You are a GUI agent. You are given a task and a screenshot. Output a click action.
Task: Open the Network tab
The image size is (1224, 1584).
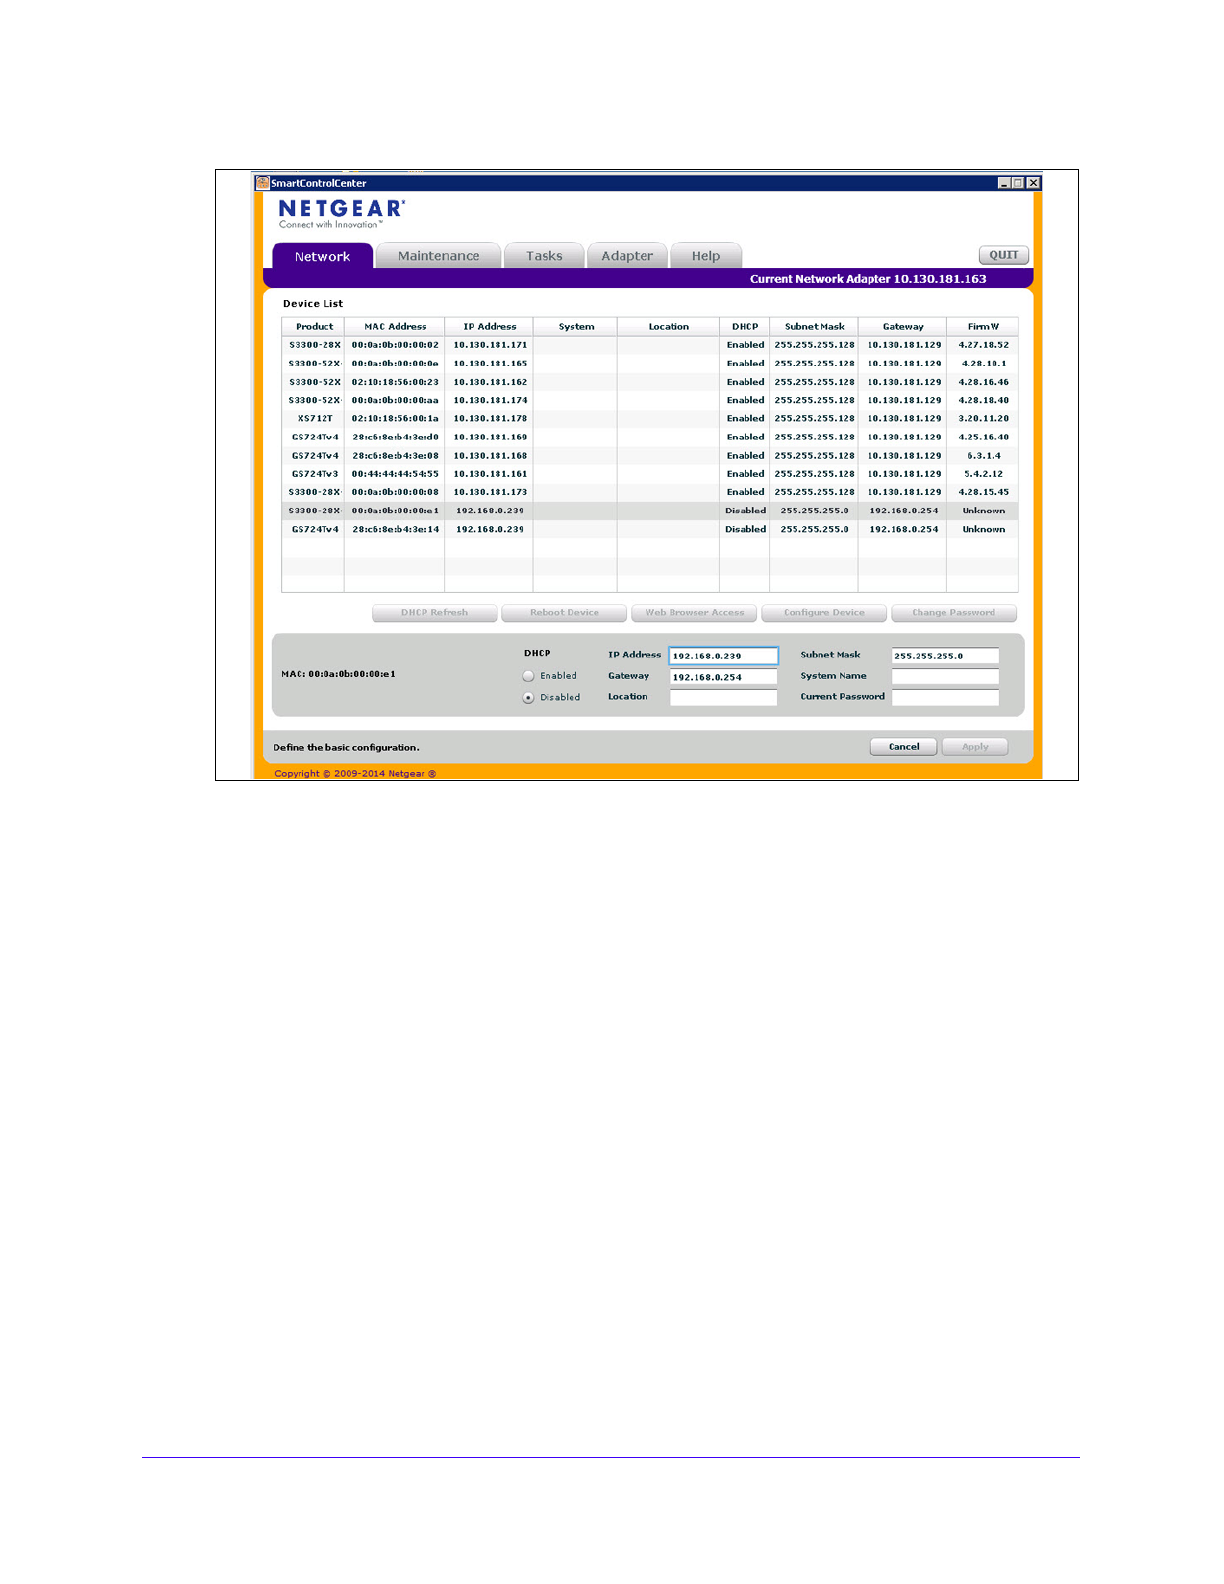tap(322, 256)
